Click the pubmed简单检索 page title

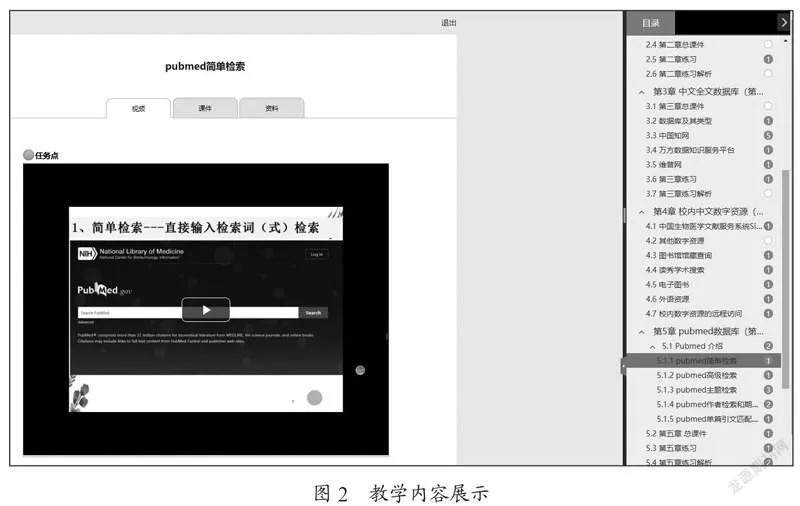[205, 66]
